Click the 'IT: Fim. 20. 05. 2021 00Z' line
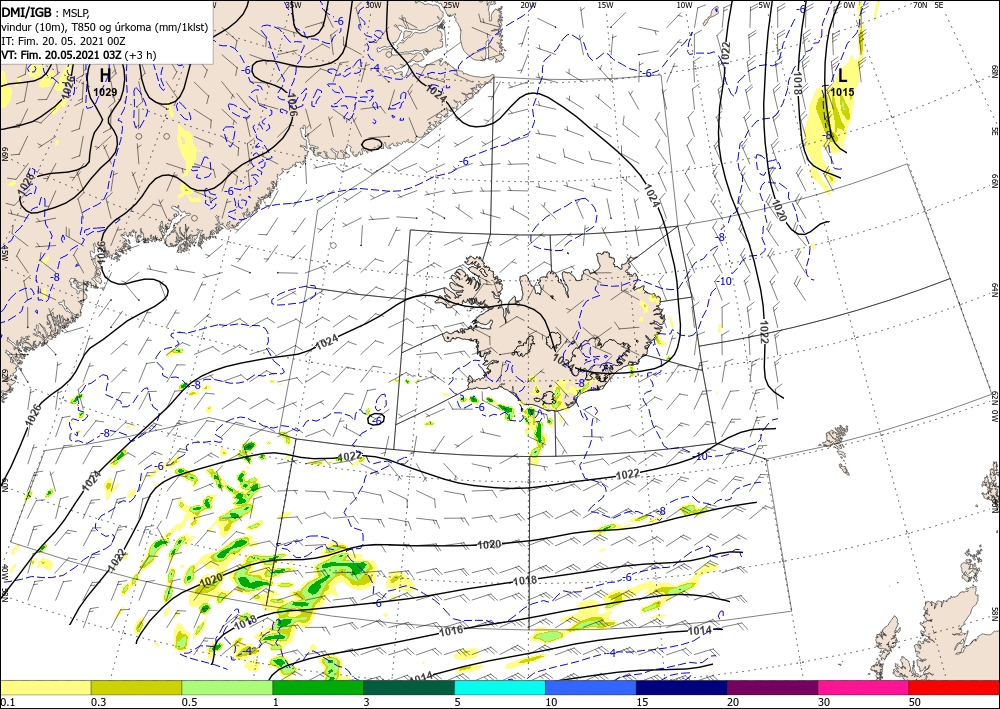 click(63, 41)
